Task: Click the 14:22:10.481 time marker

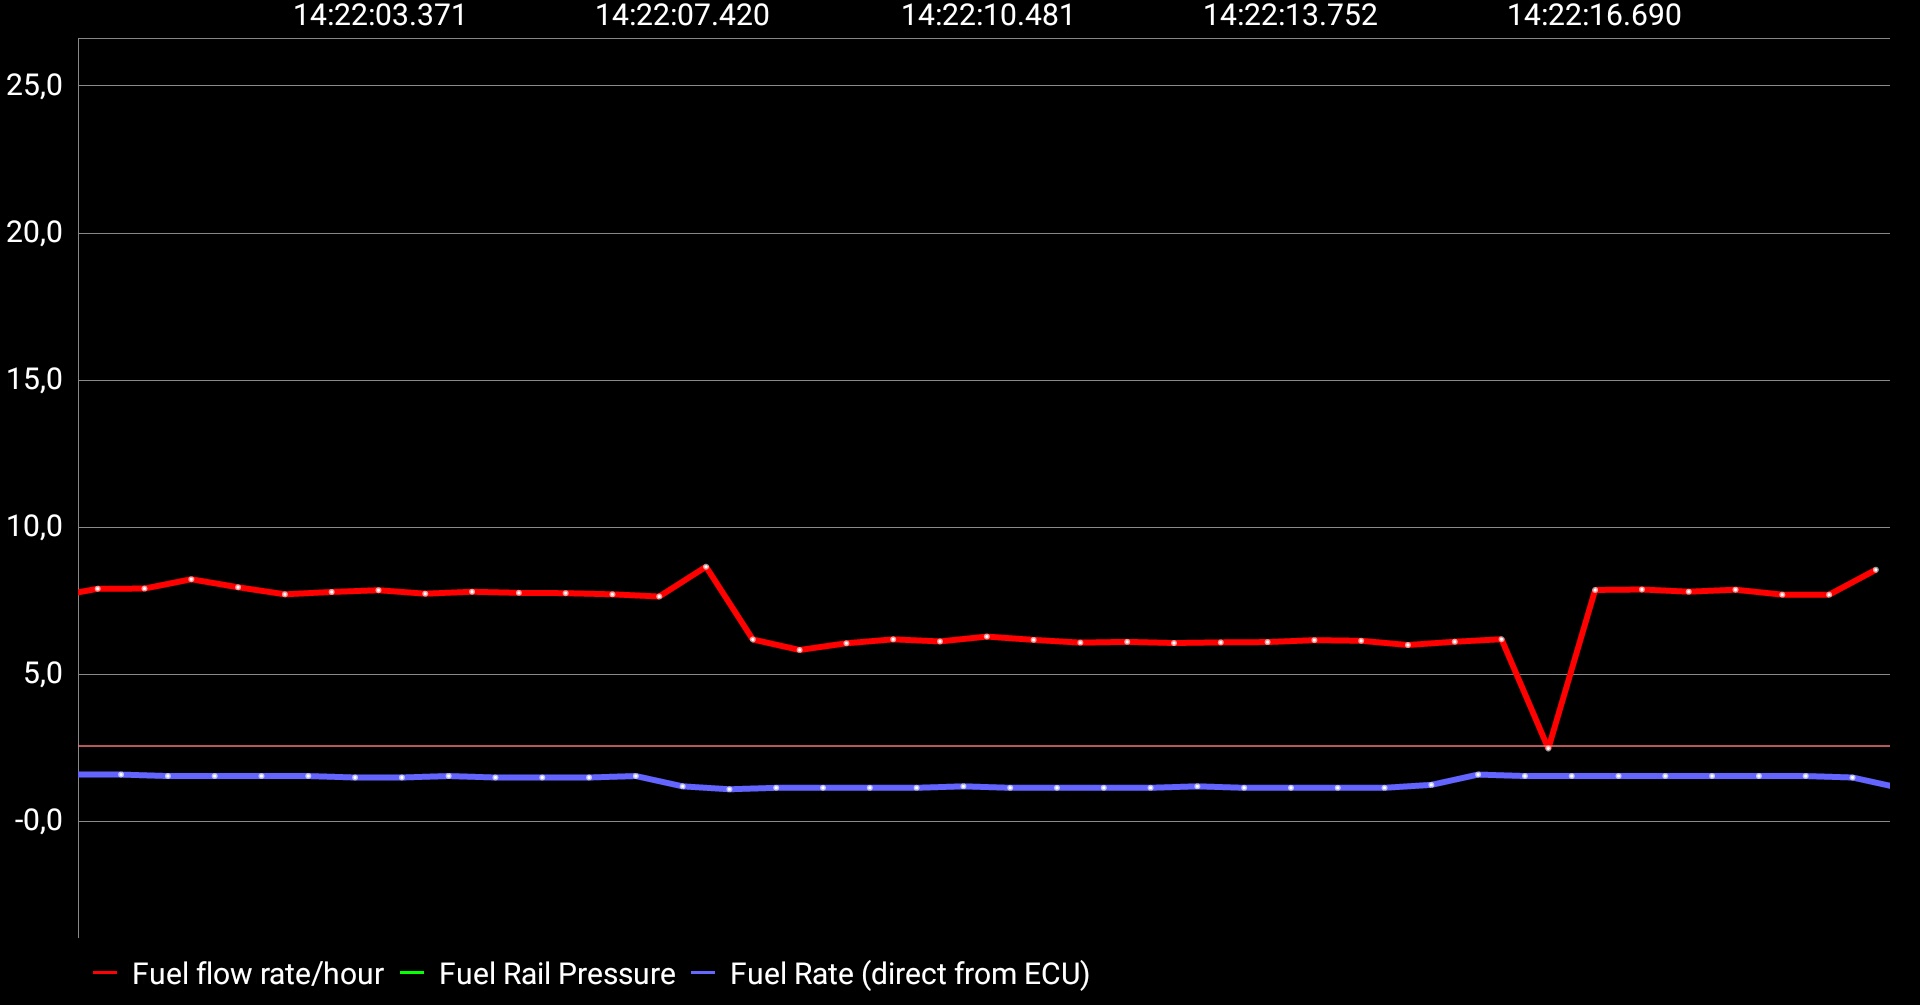Action: pyautogui.click(x=988, y=16)
